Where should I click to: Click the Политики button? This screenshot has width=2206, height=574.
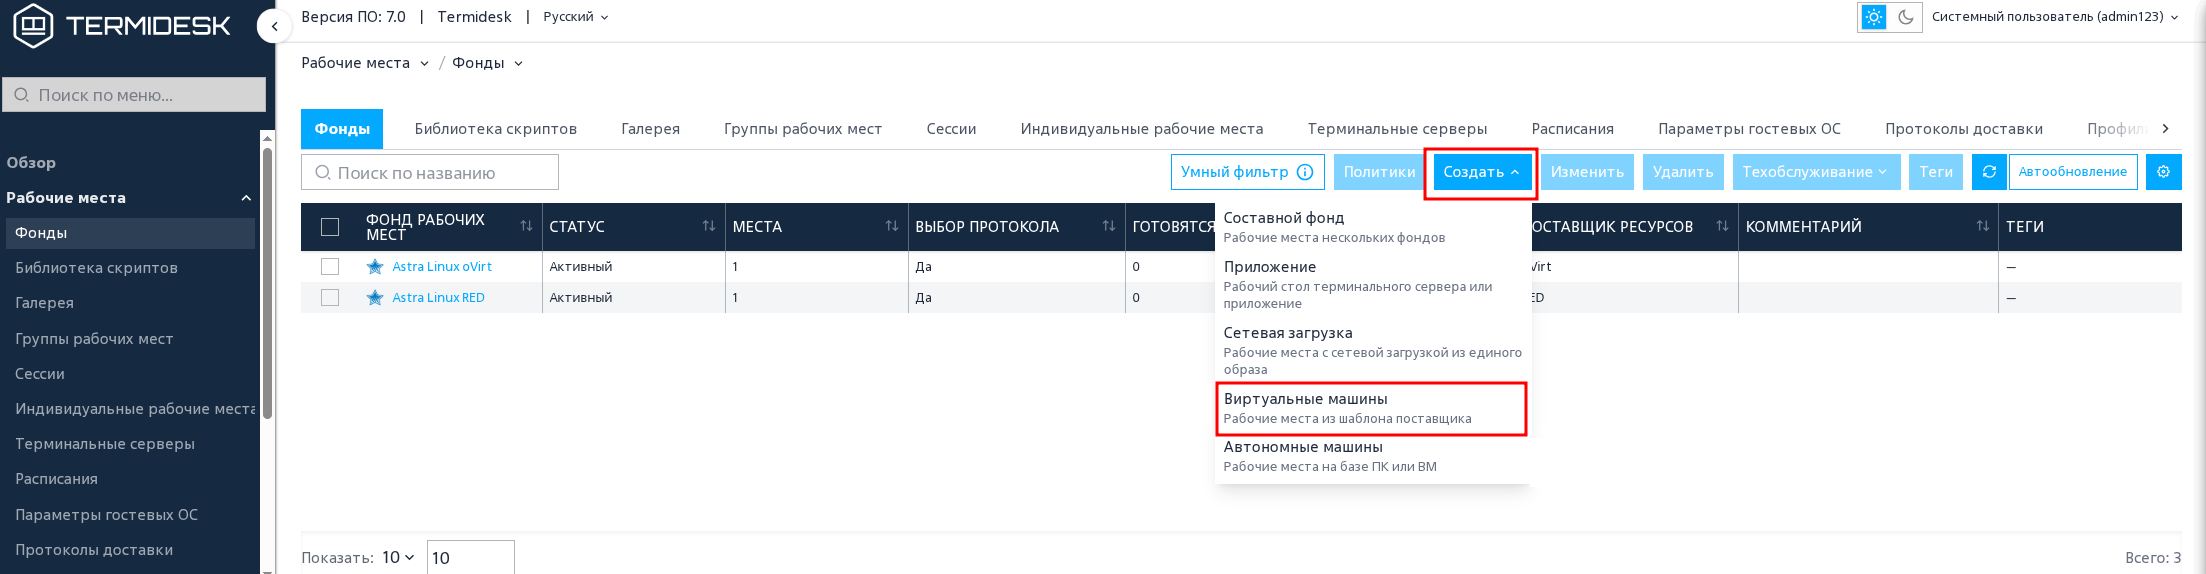click(x=1379, y=172)
